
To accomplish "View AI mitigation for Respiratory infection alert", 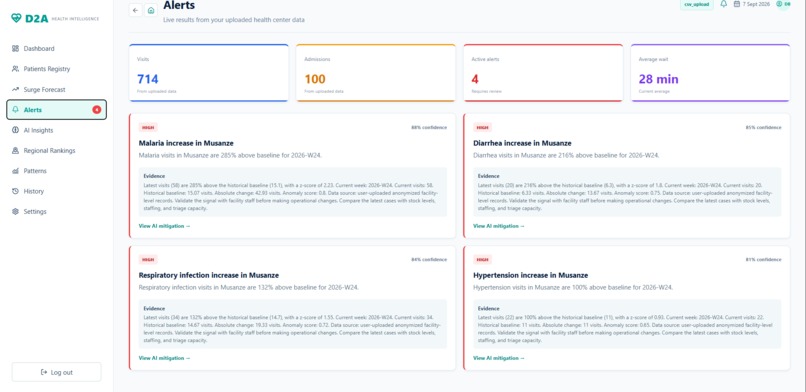I will pos(164,358).
